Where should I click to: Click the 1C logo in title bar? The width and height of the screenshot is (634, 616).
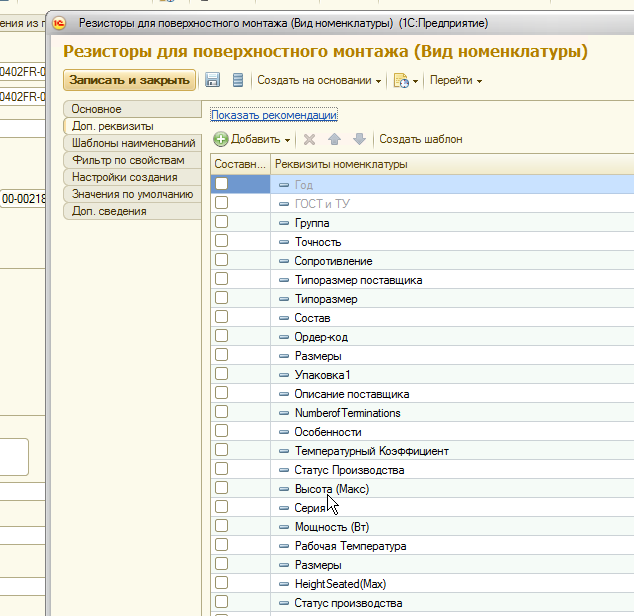point(60,22)
